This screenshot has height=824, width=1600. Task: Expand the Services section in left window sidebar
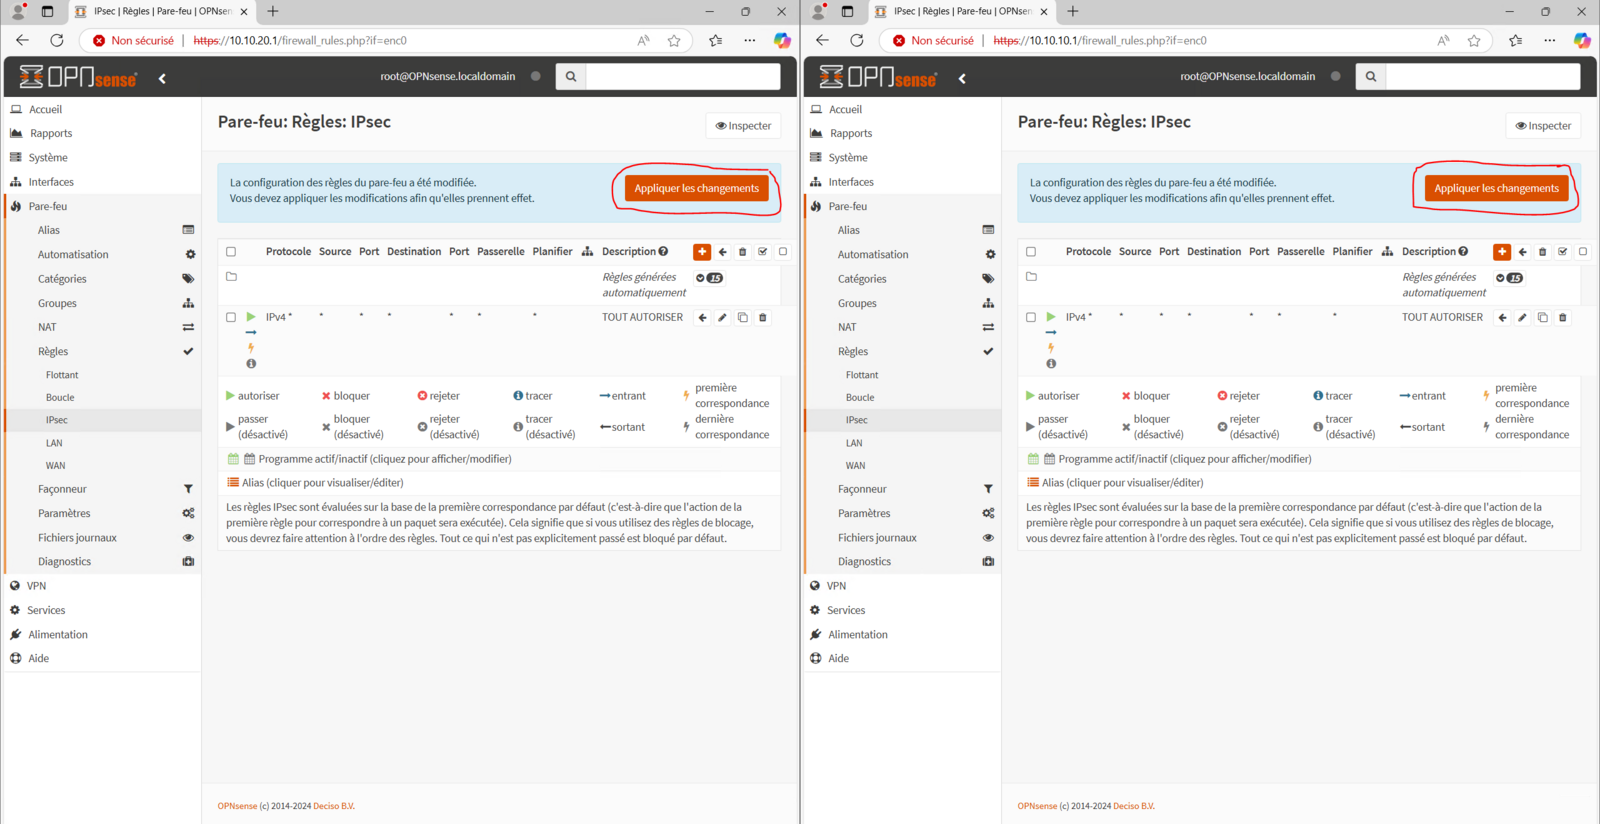[x=46, y=610]
